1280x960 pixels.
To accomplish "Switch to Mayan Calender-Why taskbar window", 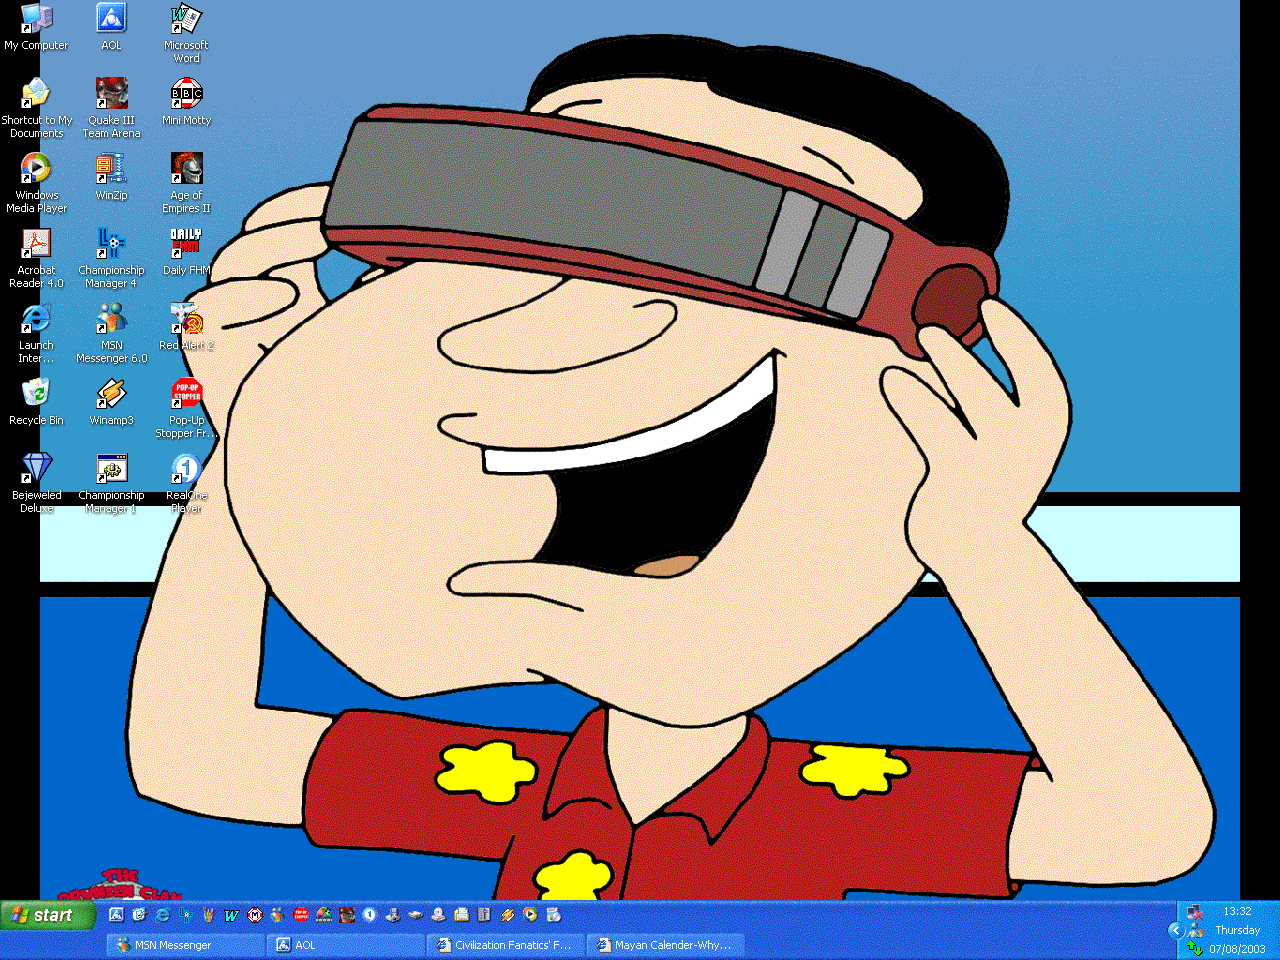I will pyautogui.click(x=666, y=945).
